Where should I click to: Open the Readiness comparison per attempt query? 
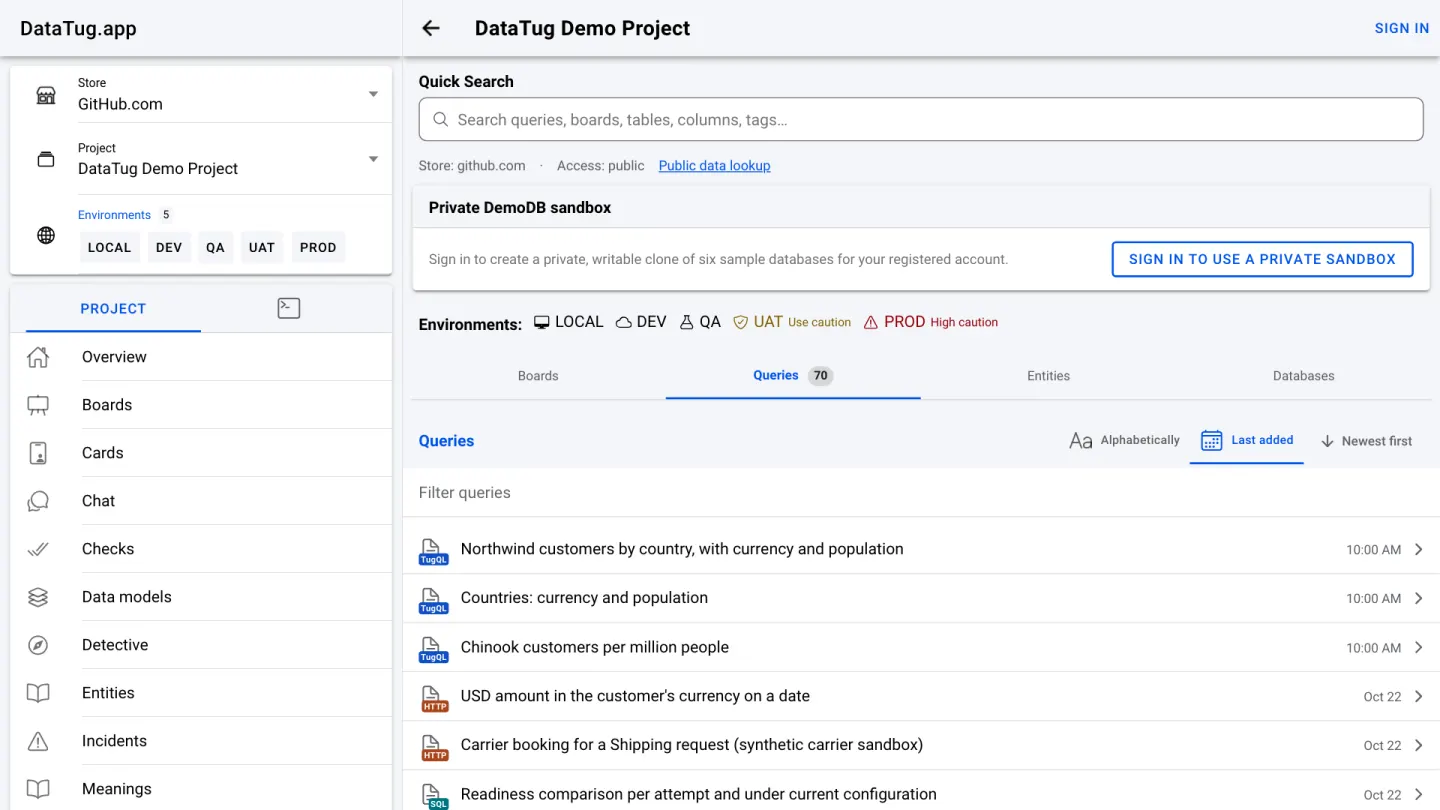point(921,795)
